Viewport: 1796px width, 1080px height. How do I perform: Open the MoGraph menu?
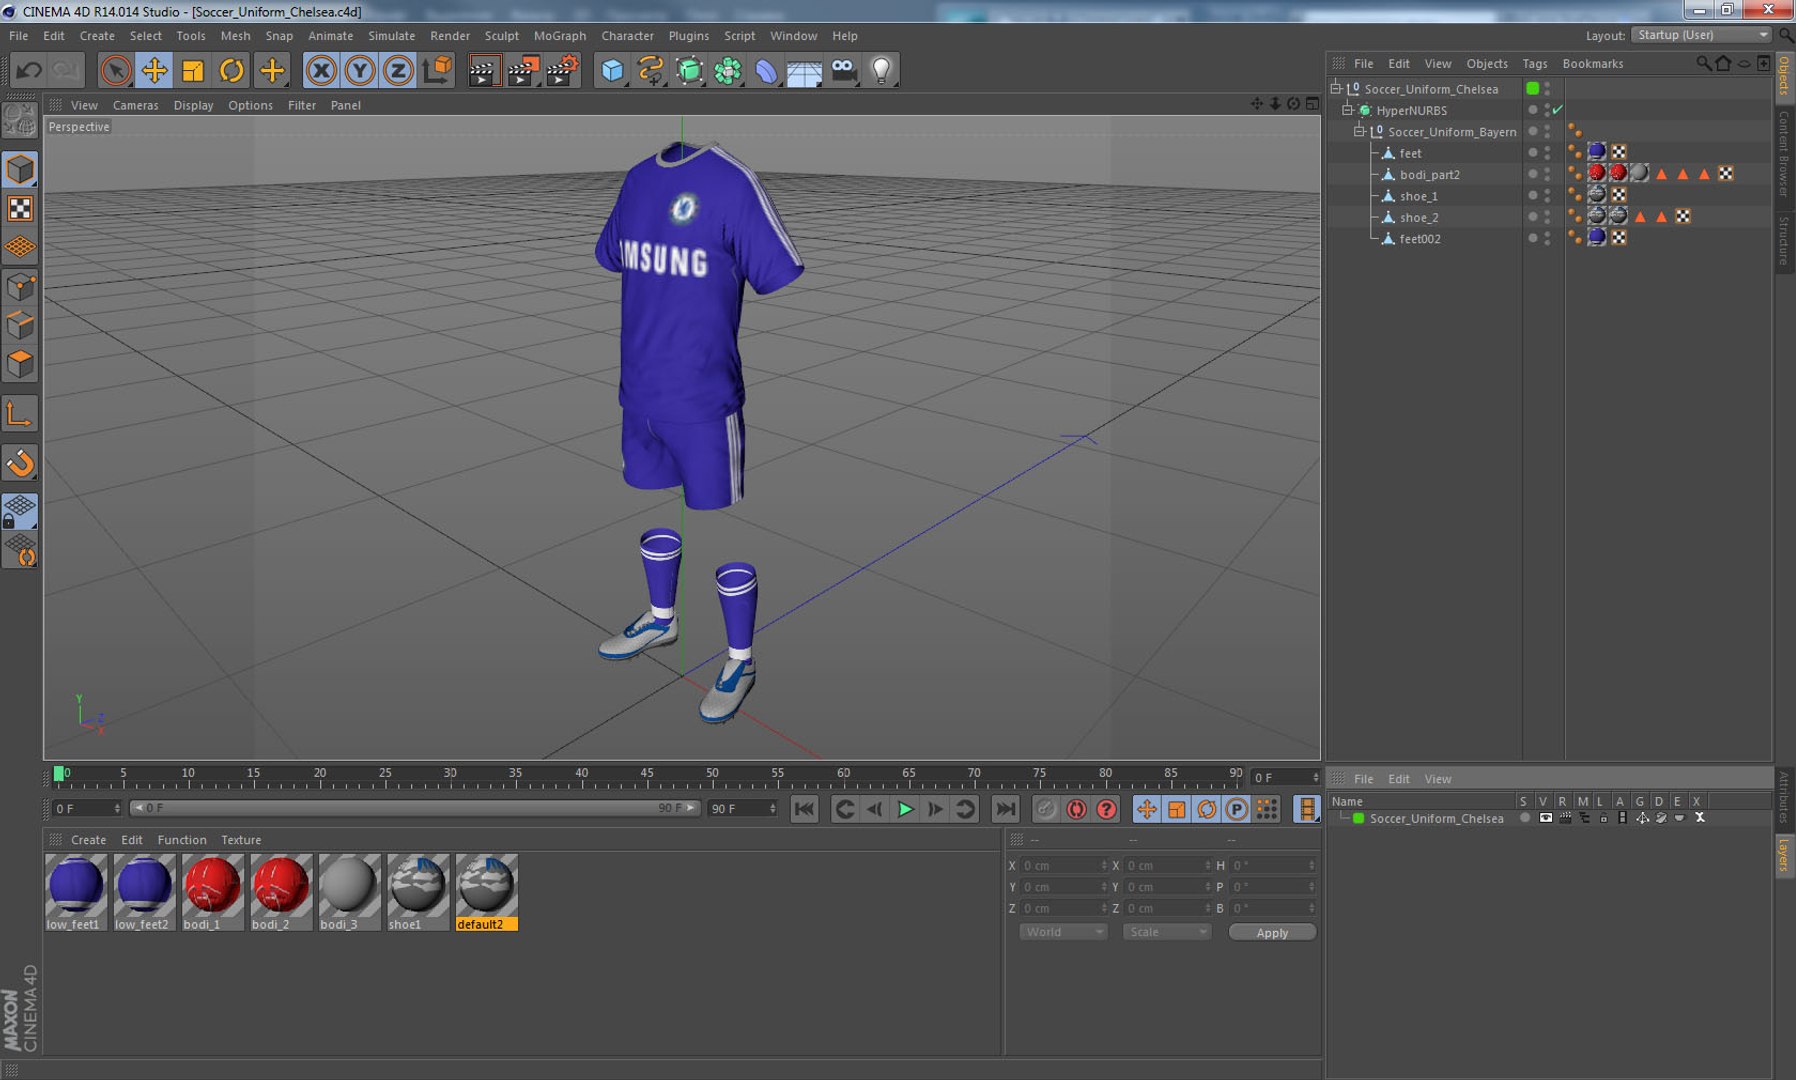point(560,36)
